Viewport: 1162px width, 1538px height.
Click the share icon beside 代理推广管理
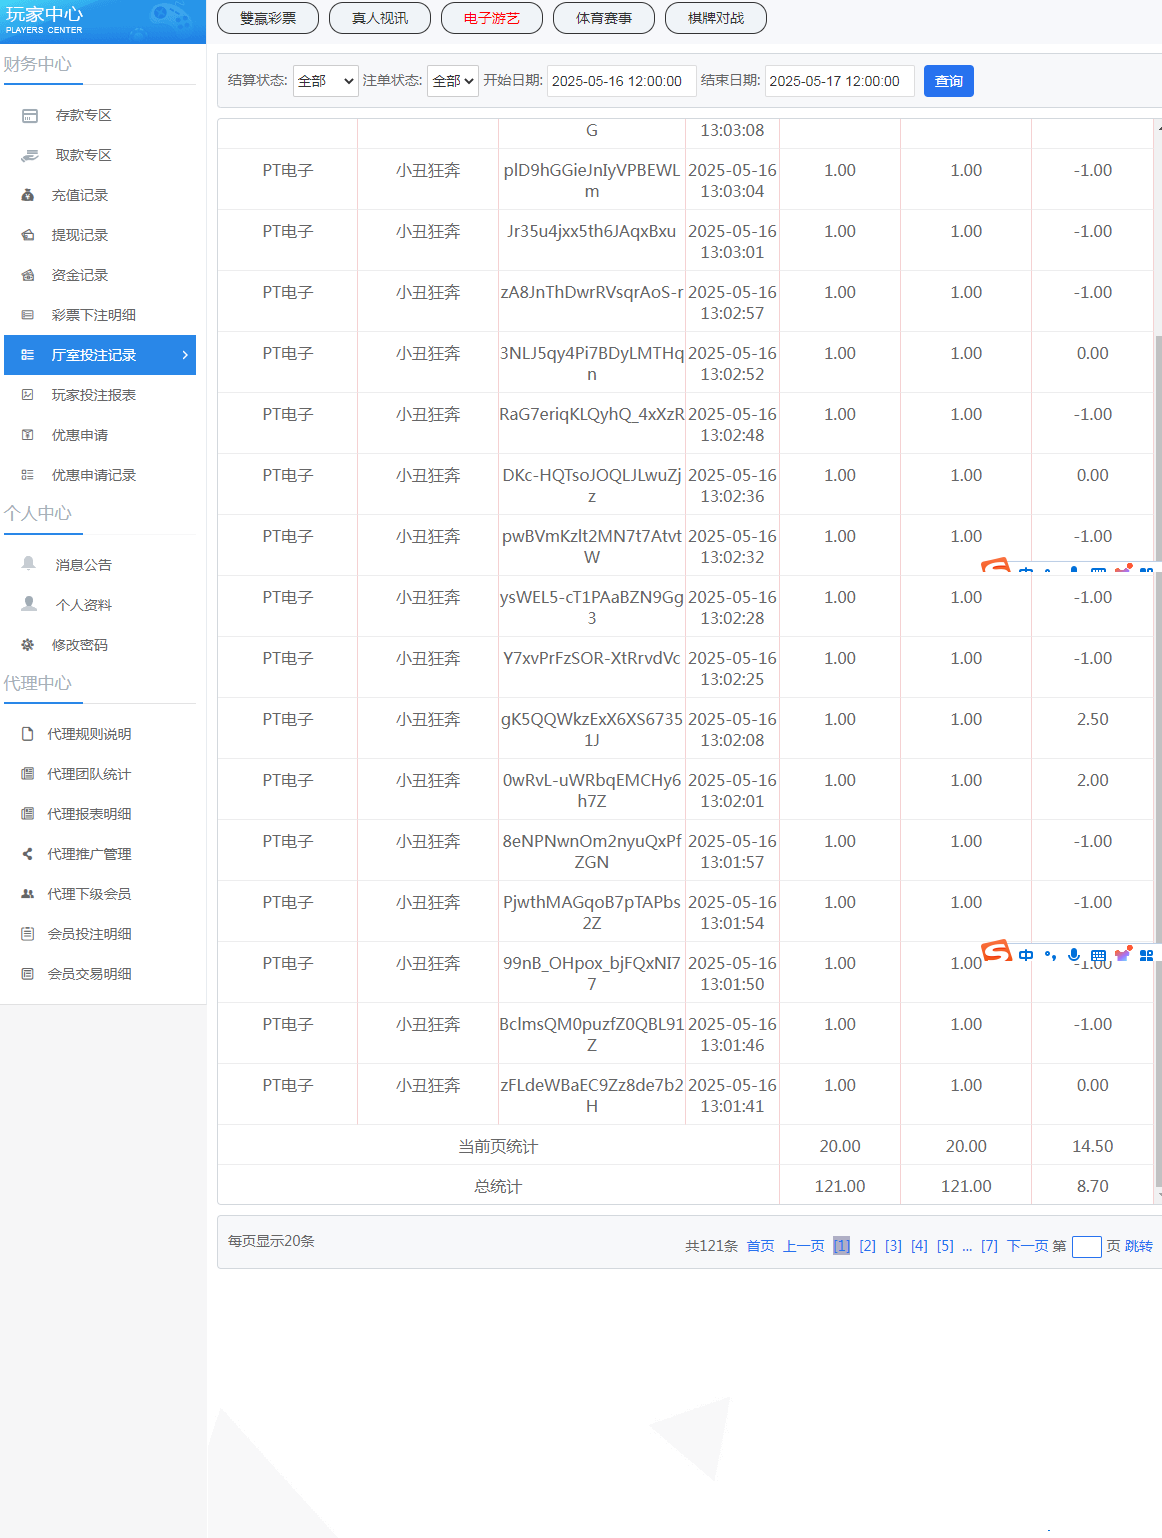[x=28, y=854]
